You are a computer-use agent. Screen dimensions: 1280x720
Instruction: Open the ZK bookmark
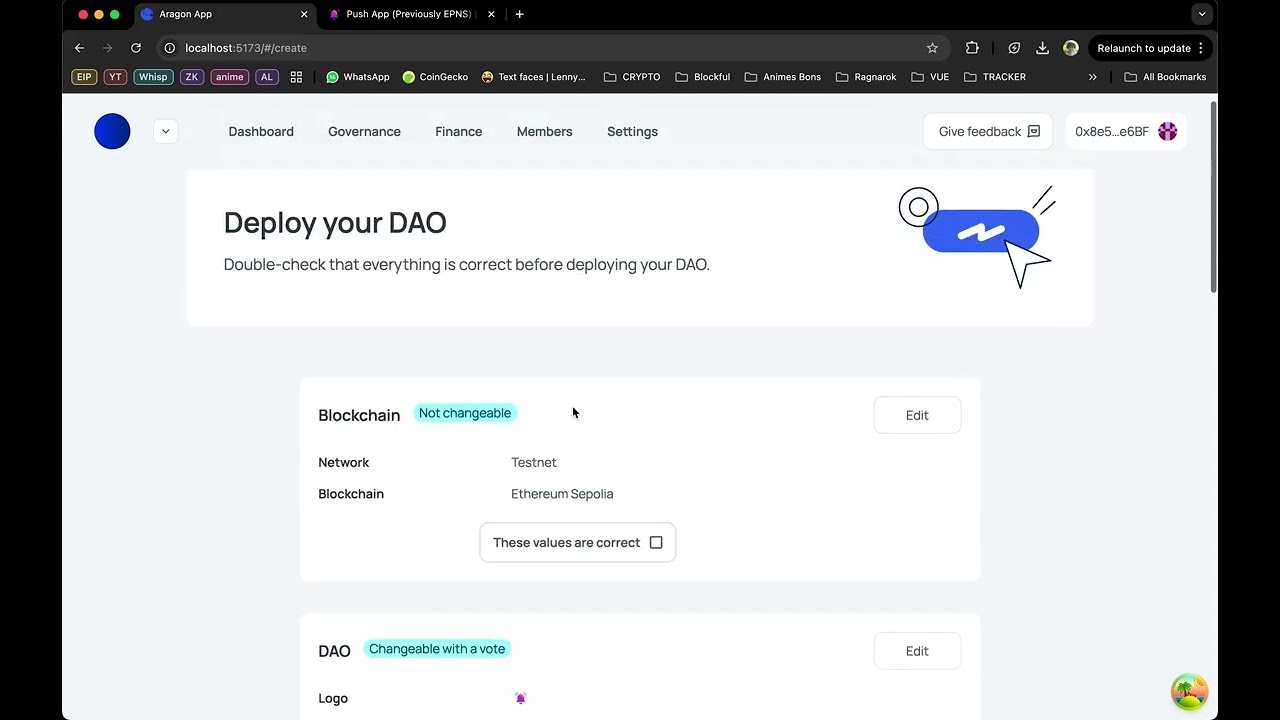[x=191, y=77]
